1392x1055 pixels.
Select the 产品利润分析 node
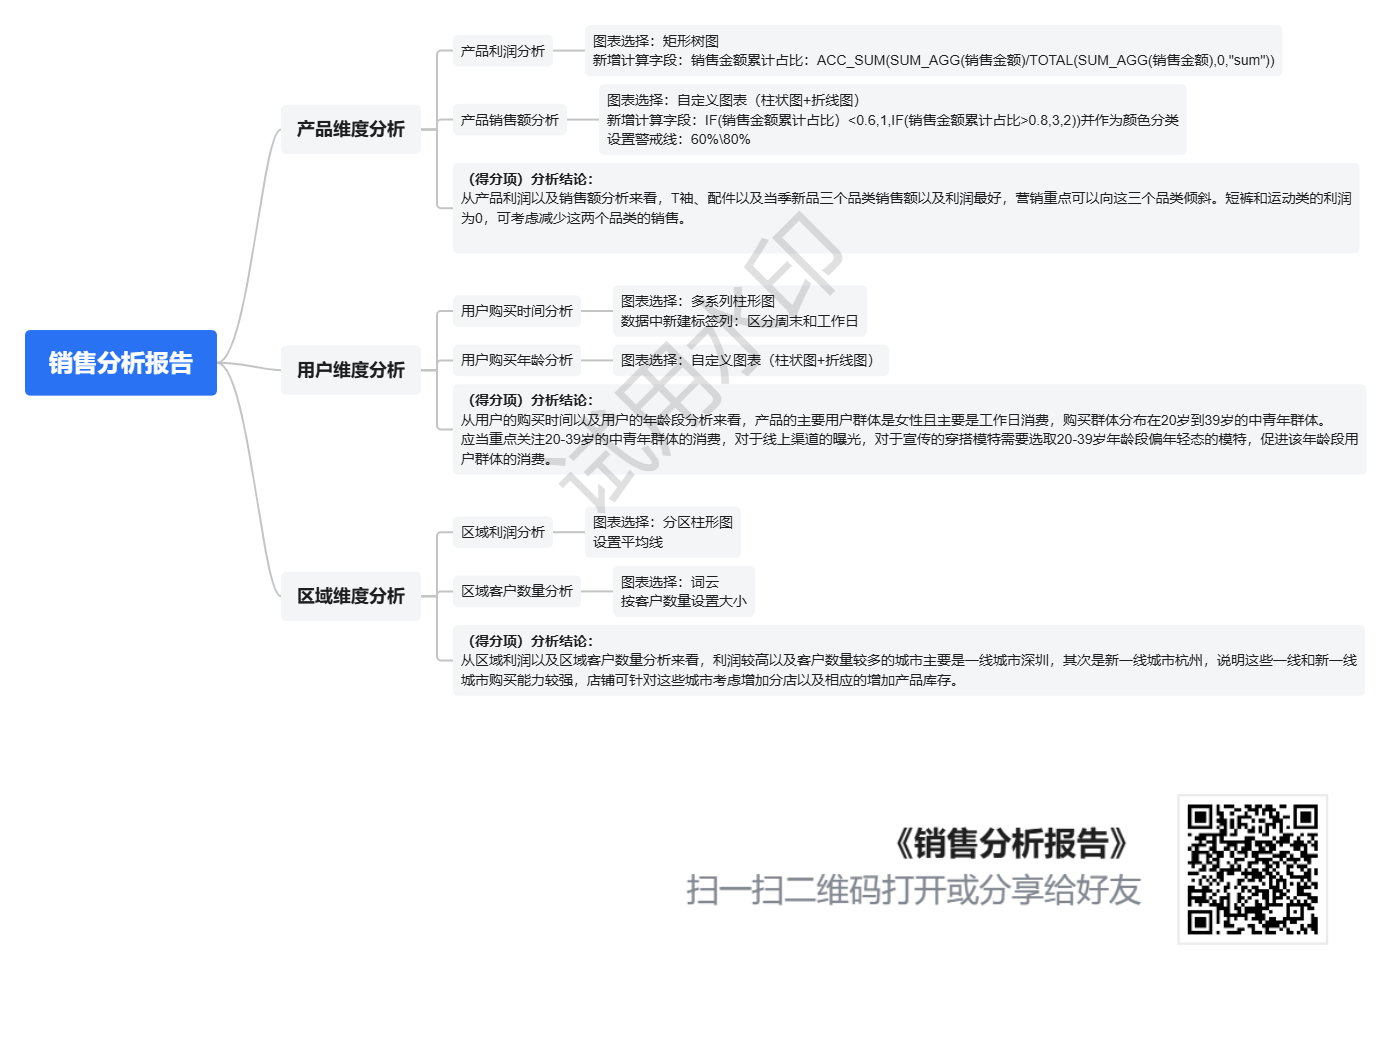pos(502,51)
